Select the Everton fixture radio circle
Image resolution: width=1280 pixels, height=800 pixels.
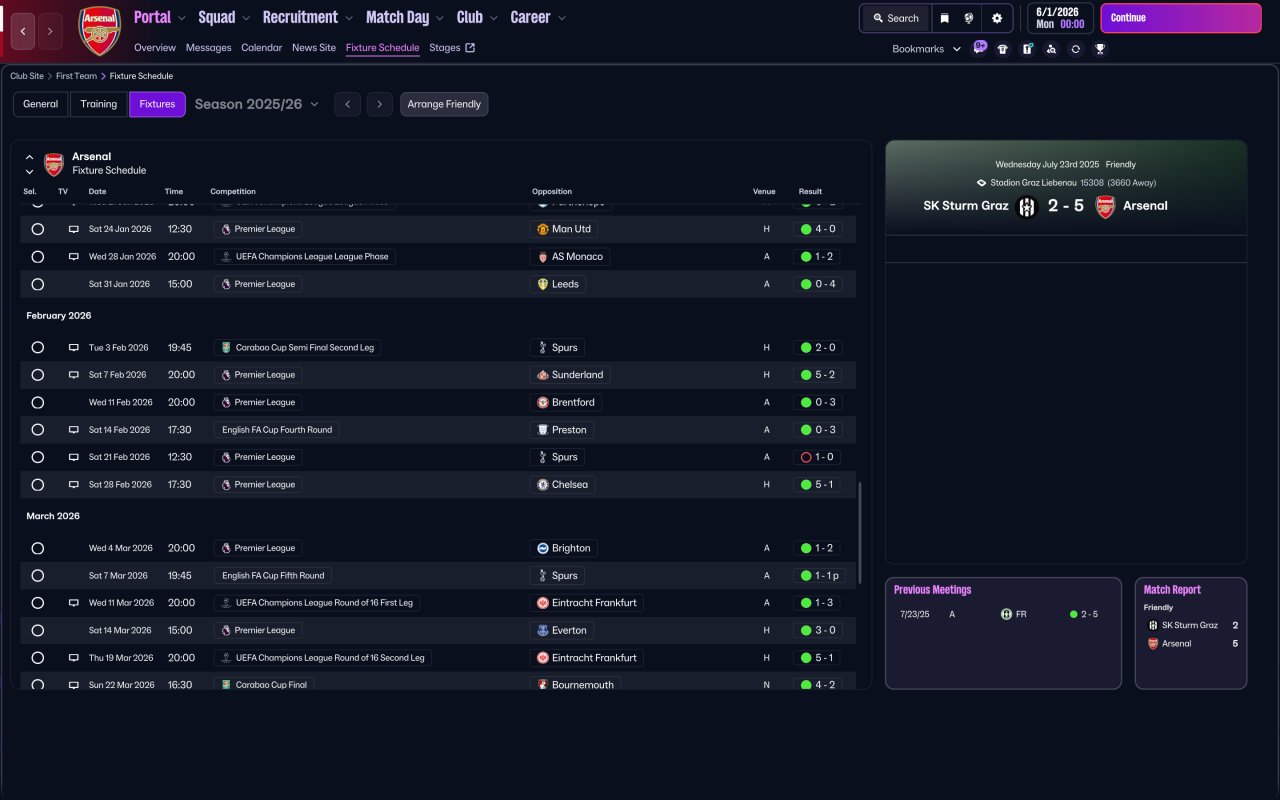click(x=37, y=630)
